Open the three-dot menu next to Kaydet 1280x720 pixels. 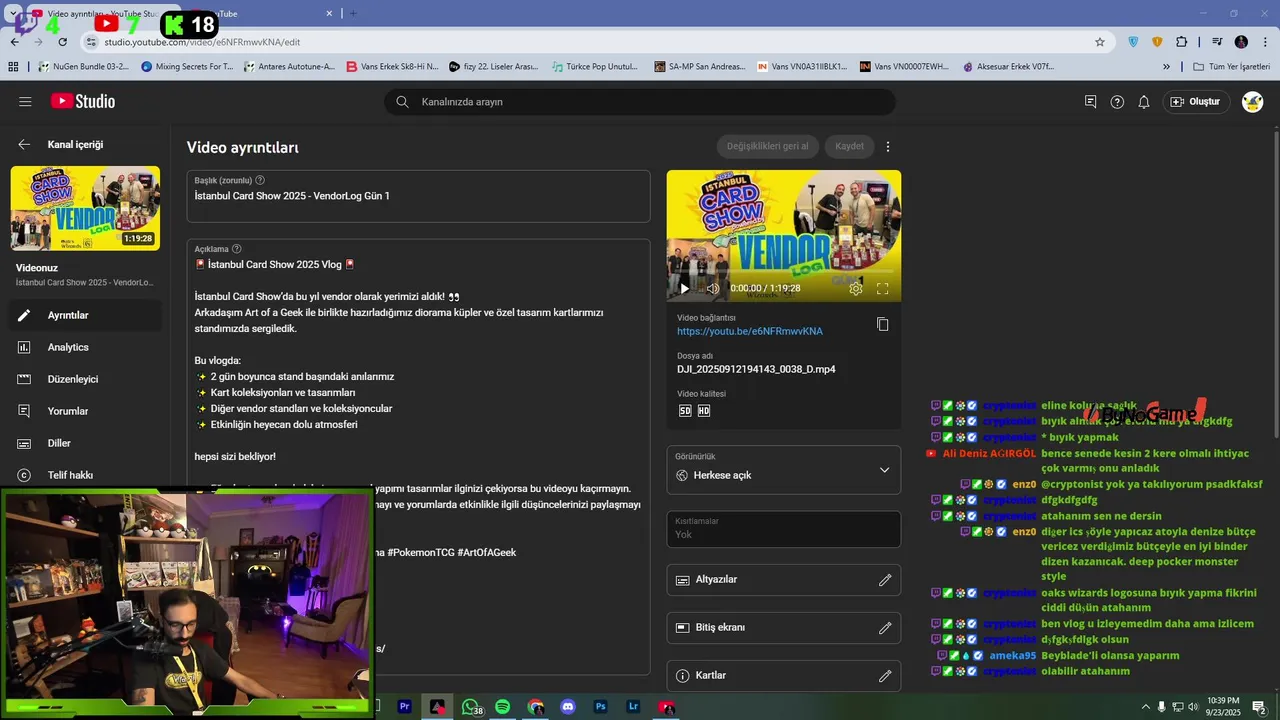887,146
